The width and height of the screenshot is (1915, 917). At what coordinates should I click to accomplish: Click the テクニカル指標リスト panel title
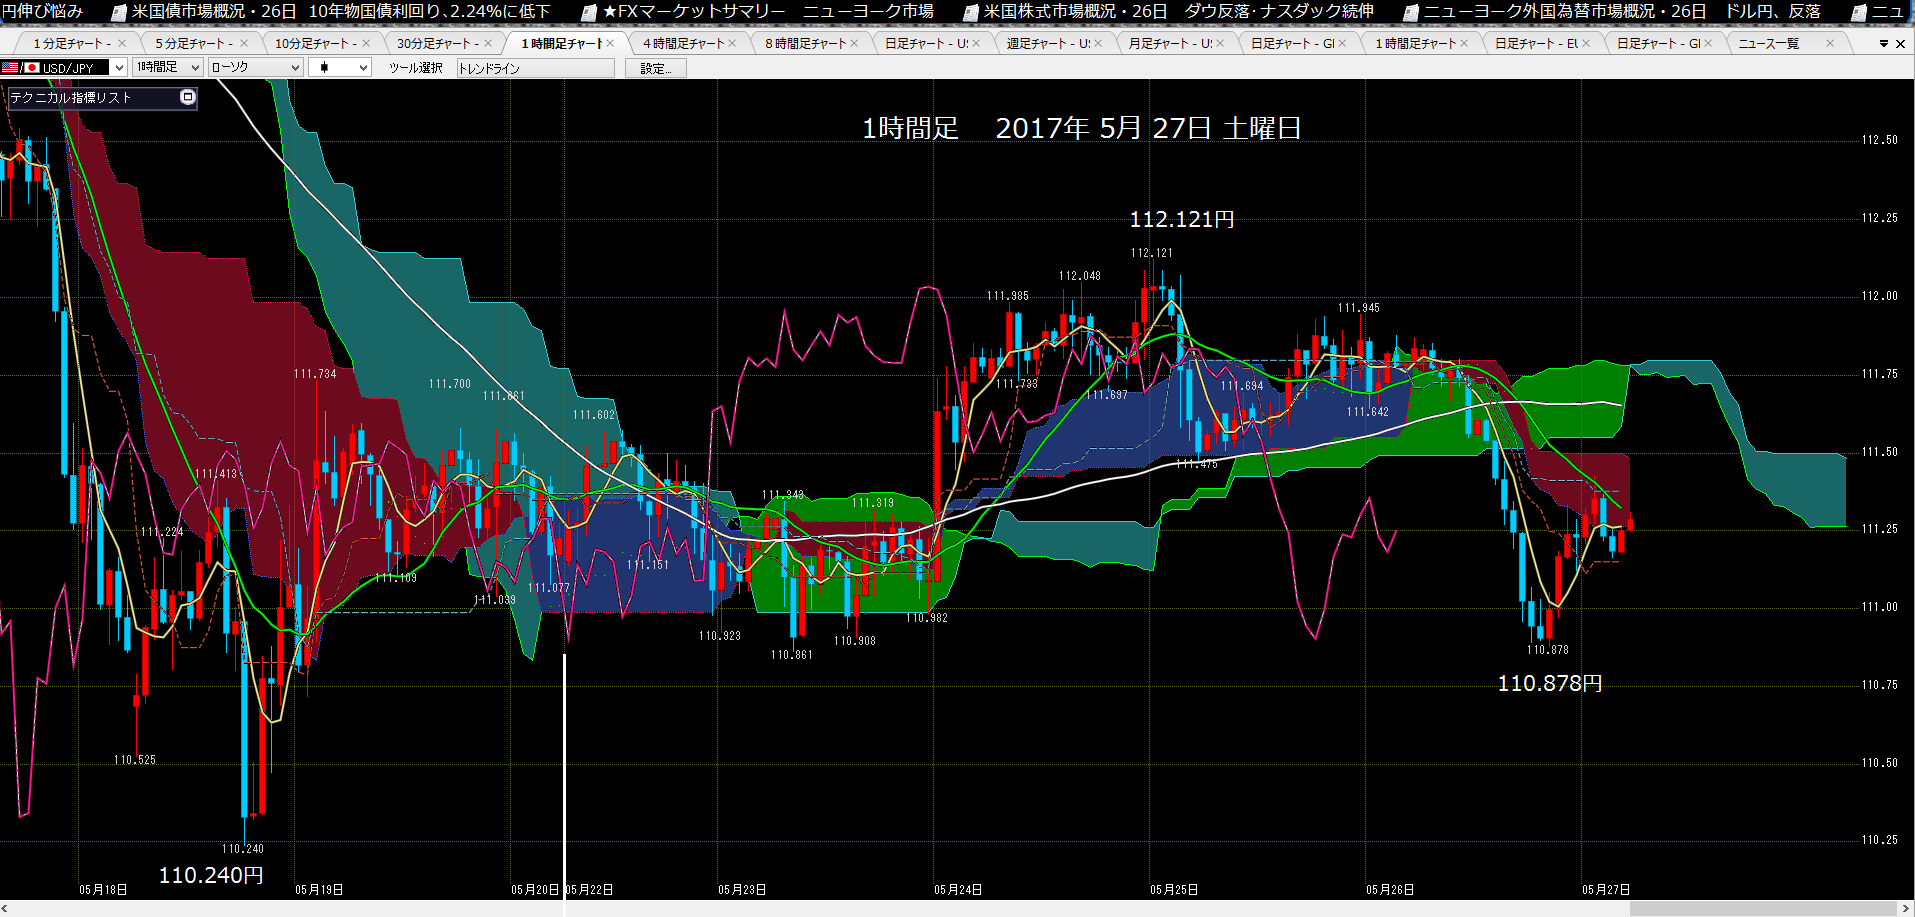click(71, 97)
